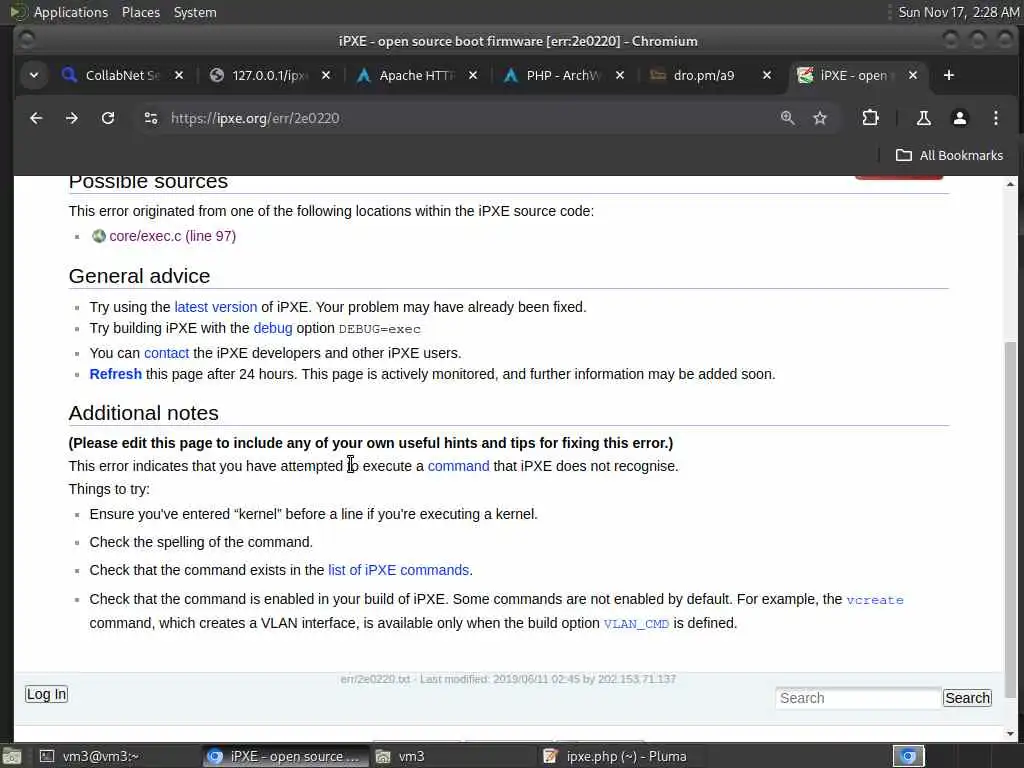Screen dimensions: 1024x768
Task: Bookmark this page with the star icon
Action: 820,118
